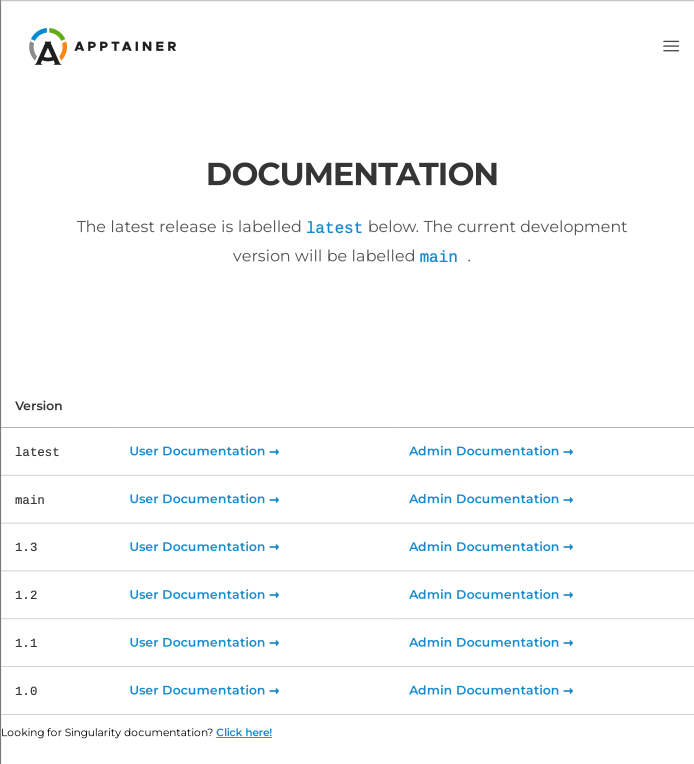
Task: Open User Documentation for latest version
Action: [x=204, y=451]
